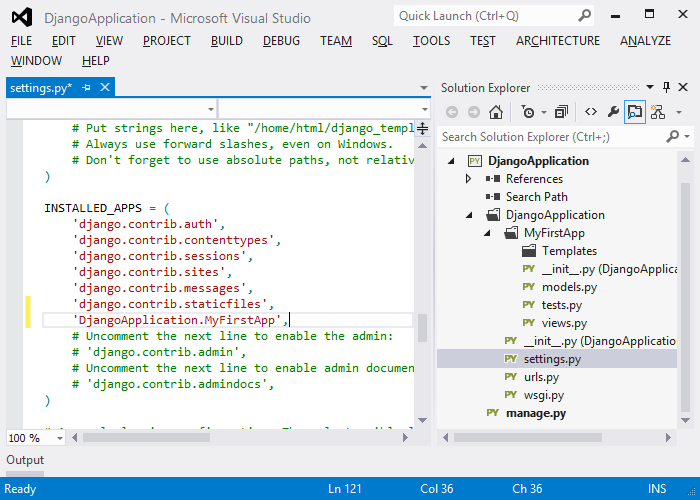Collapse the MyFirstApp folder node
The image size is (700, 500).
pyautogui.click(x=486, y=233)
